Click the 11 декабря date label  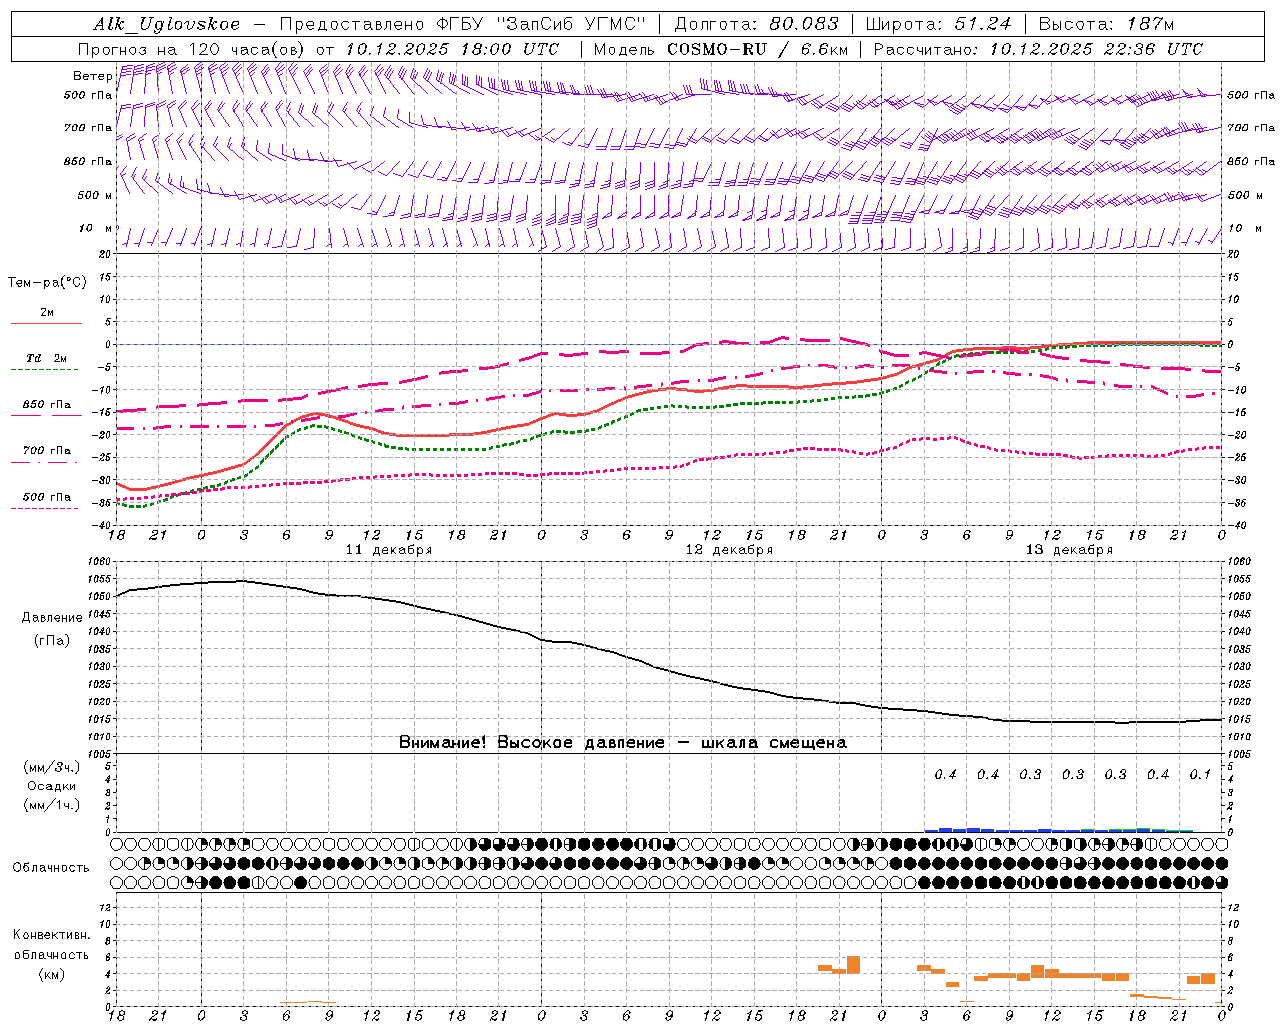click(x=389, y=550)
